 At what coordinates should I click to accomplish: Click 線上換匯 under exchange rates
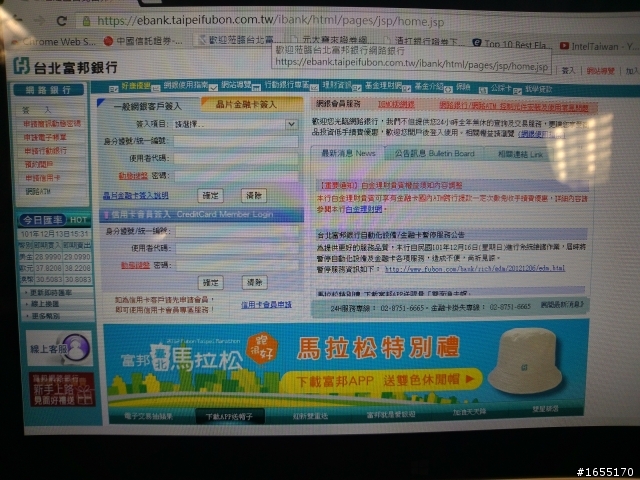pyautogui.click(x=45, y=304)
